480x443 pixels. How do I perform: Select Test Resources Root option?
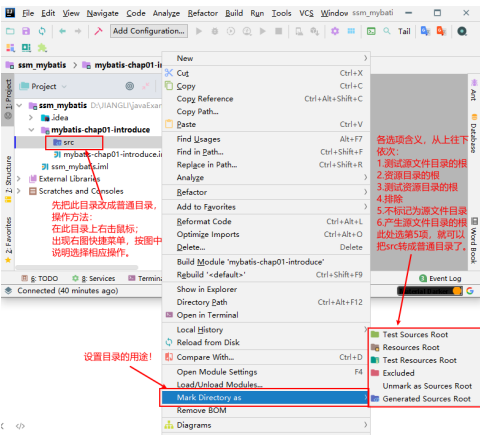[x=425, y=360]
